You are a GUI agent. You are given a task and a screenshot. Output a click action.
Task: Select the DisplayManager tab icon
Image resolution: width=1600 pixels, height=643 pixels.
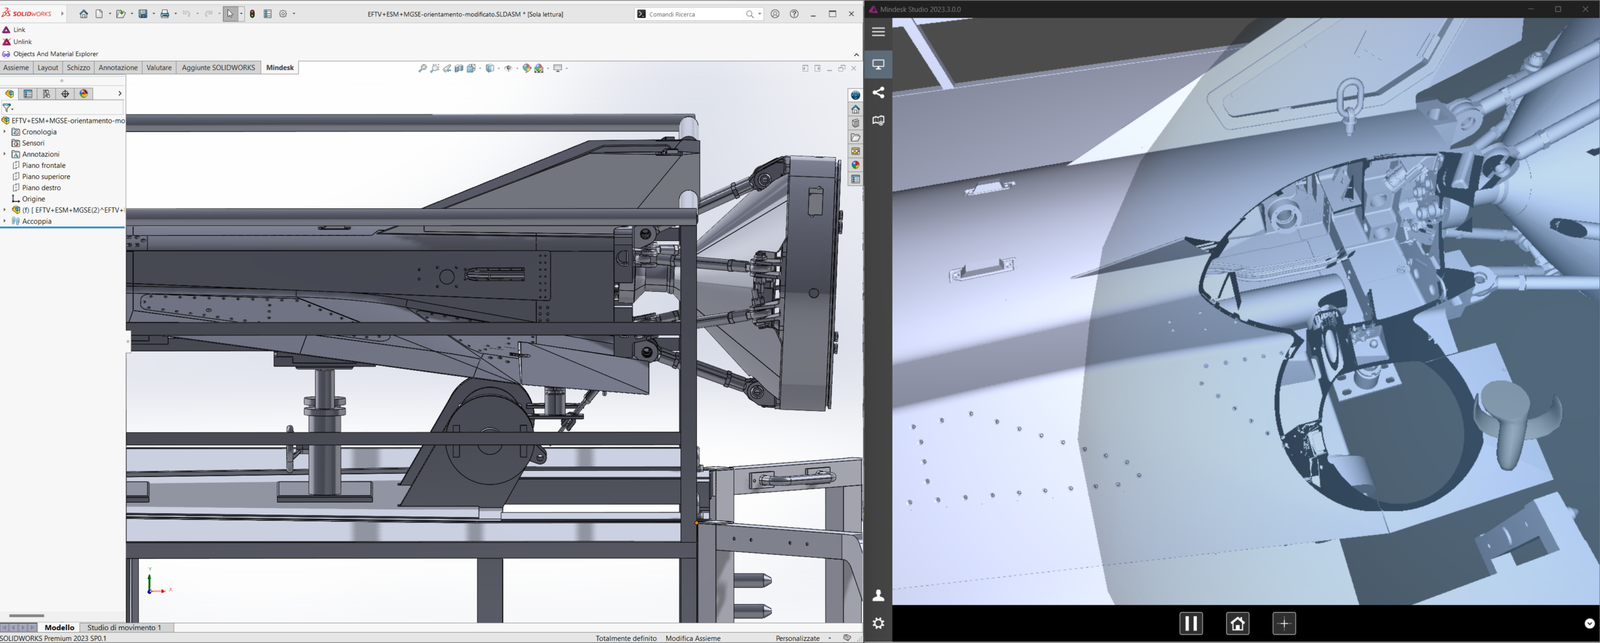click(x=84, y=94)
